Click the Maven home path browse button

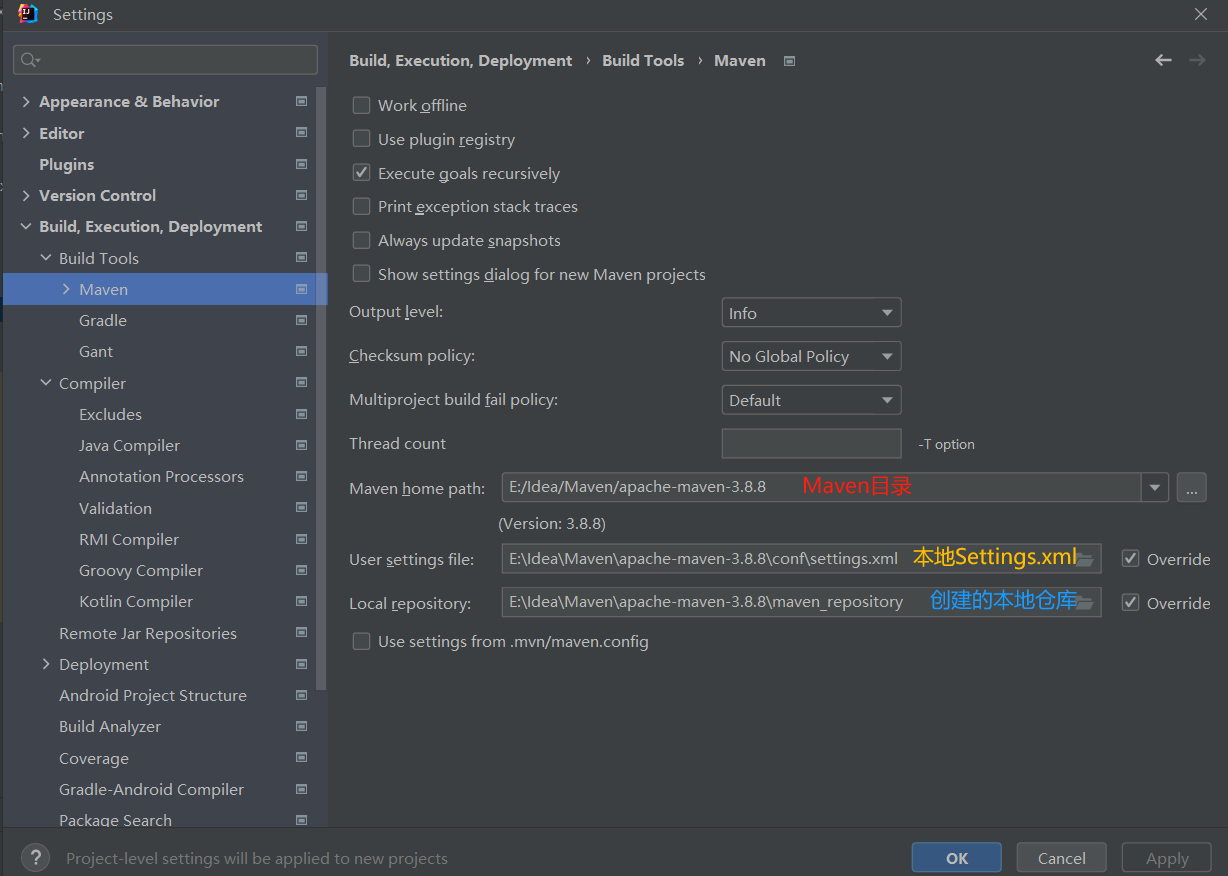click(x=1191, y=488)
